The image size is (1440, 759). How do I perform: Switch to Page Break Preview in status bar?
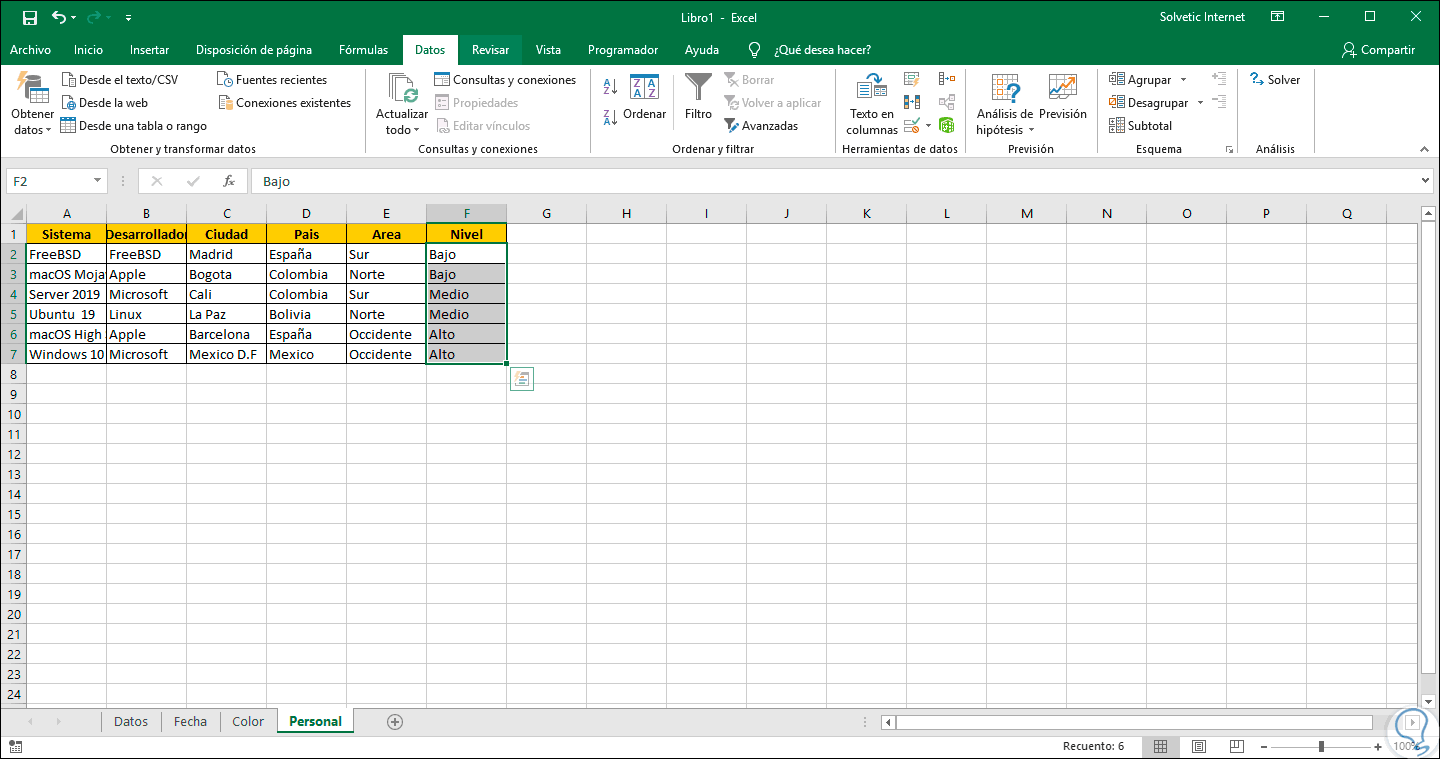1235,746
